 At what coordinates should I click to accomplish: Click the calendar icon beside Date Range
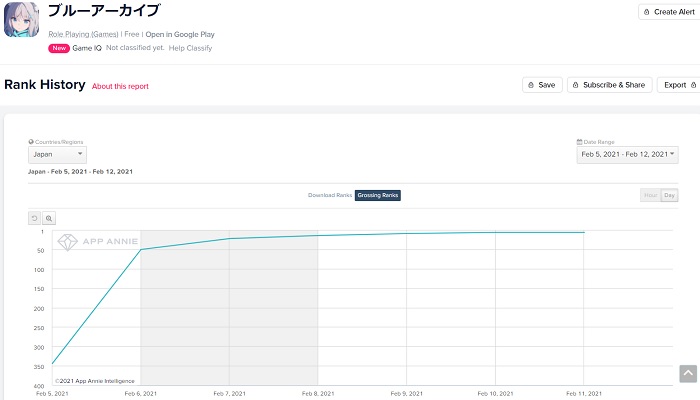click(x=579, y=142)
